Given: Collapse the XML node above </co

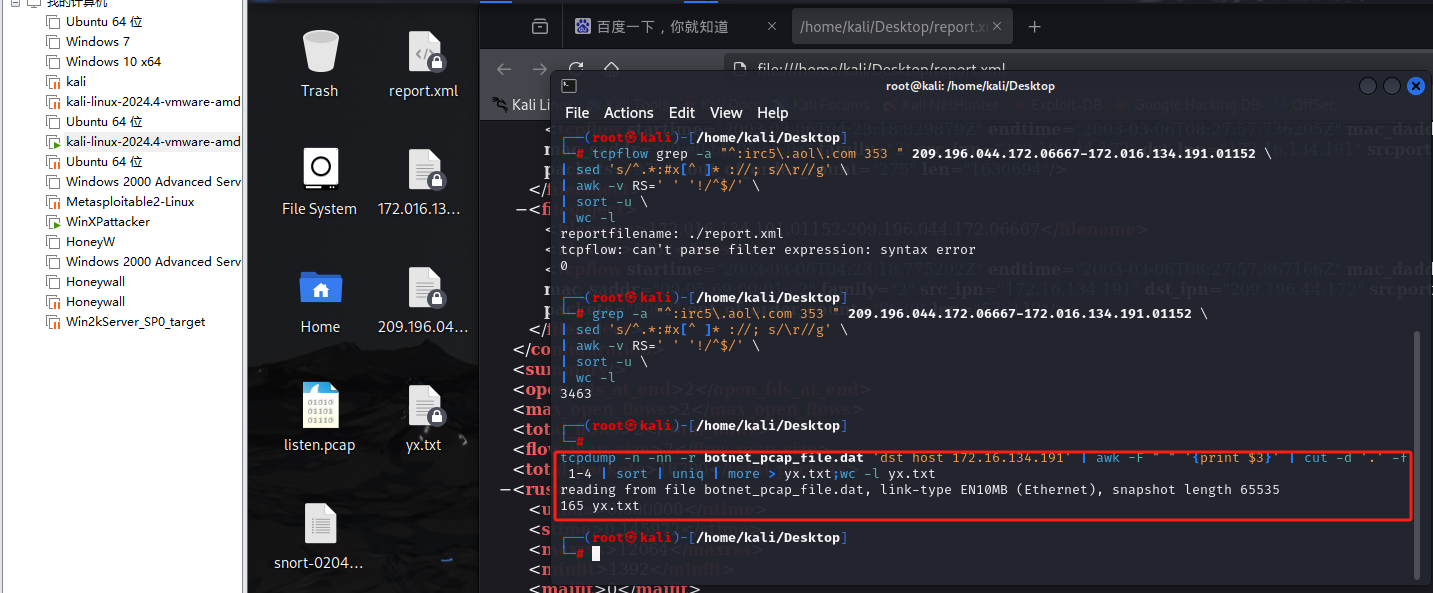Looking at the screenshot, I should [521, 209].
